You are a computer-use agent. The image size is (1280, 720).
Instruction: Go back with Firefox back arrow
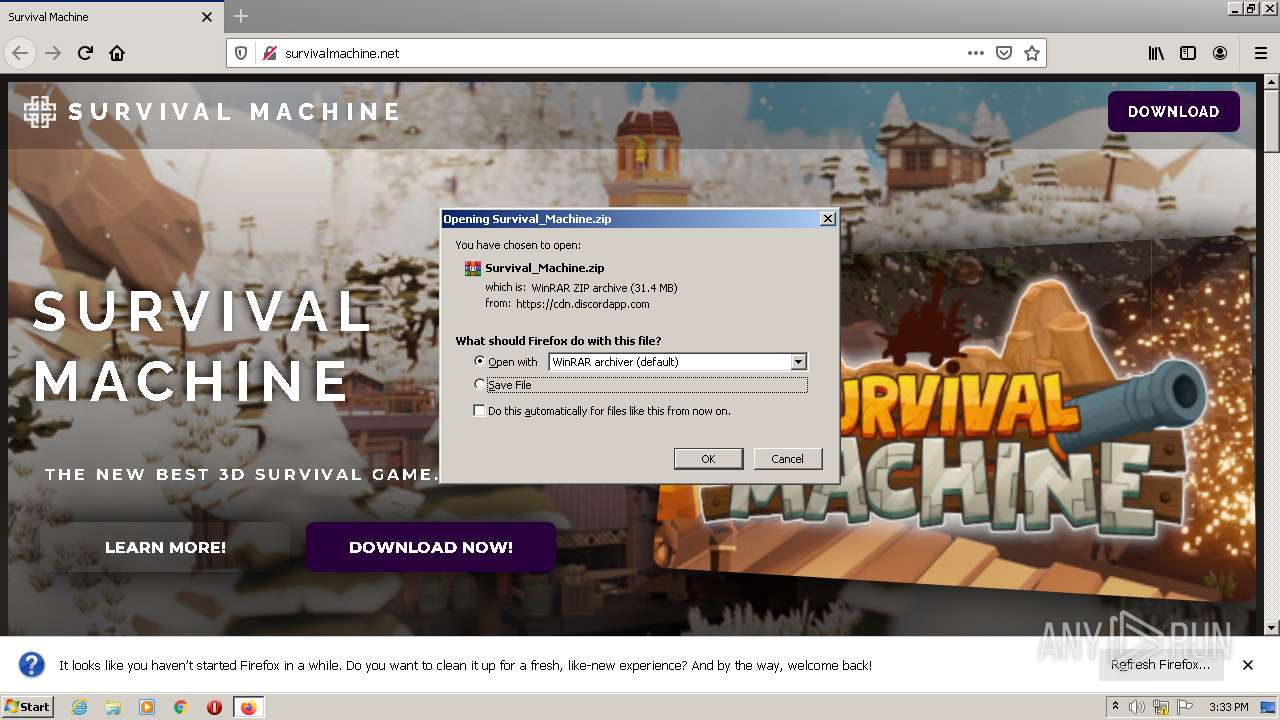point(20,53)
